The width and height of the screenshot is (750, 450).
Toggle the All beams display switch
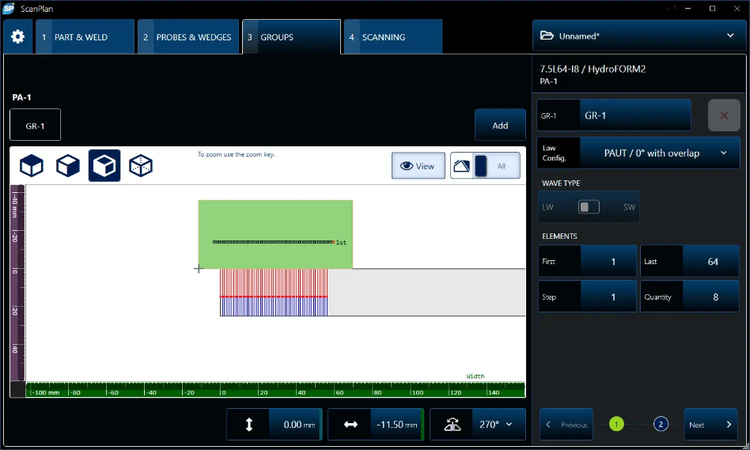[x=485, y=166]
